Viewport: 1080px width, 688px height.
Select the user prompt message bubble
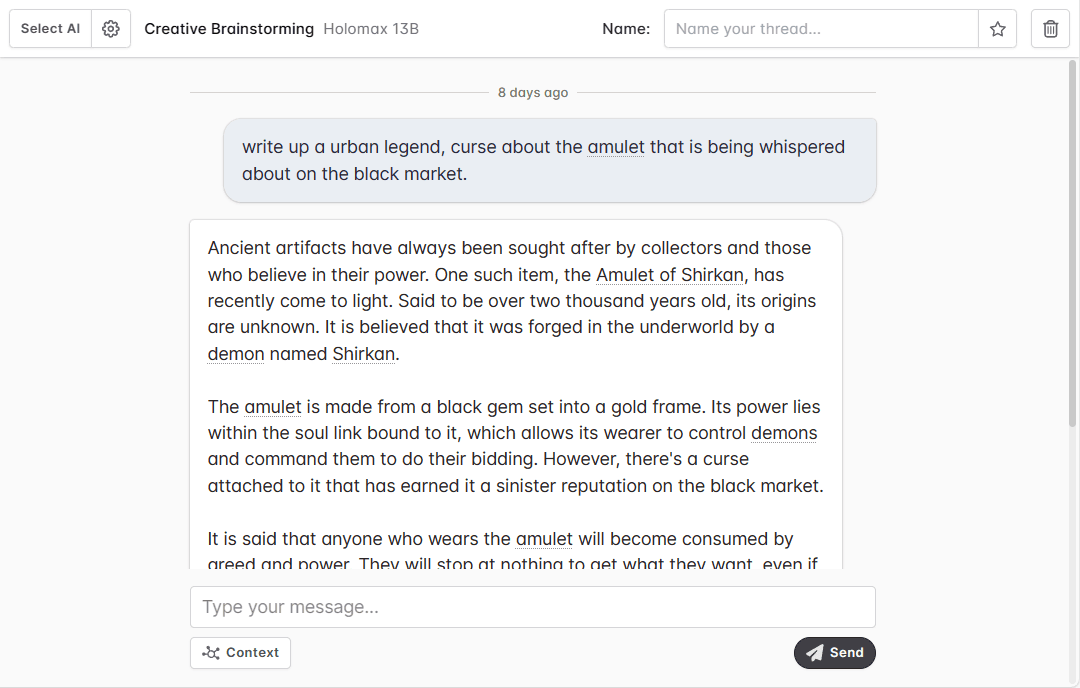[549, 160]
